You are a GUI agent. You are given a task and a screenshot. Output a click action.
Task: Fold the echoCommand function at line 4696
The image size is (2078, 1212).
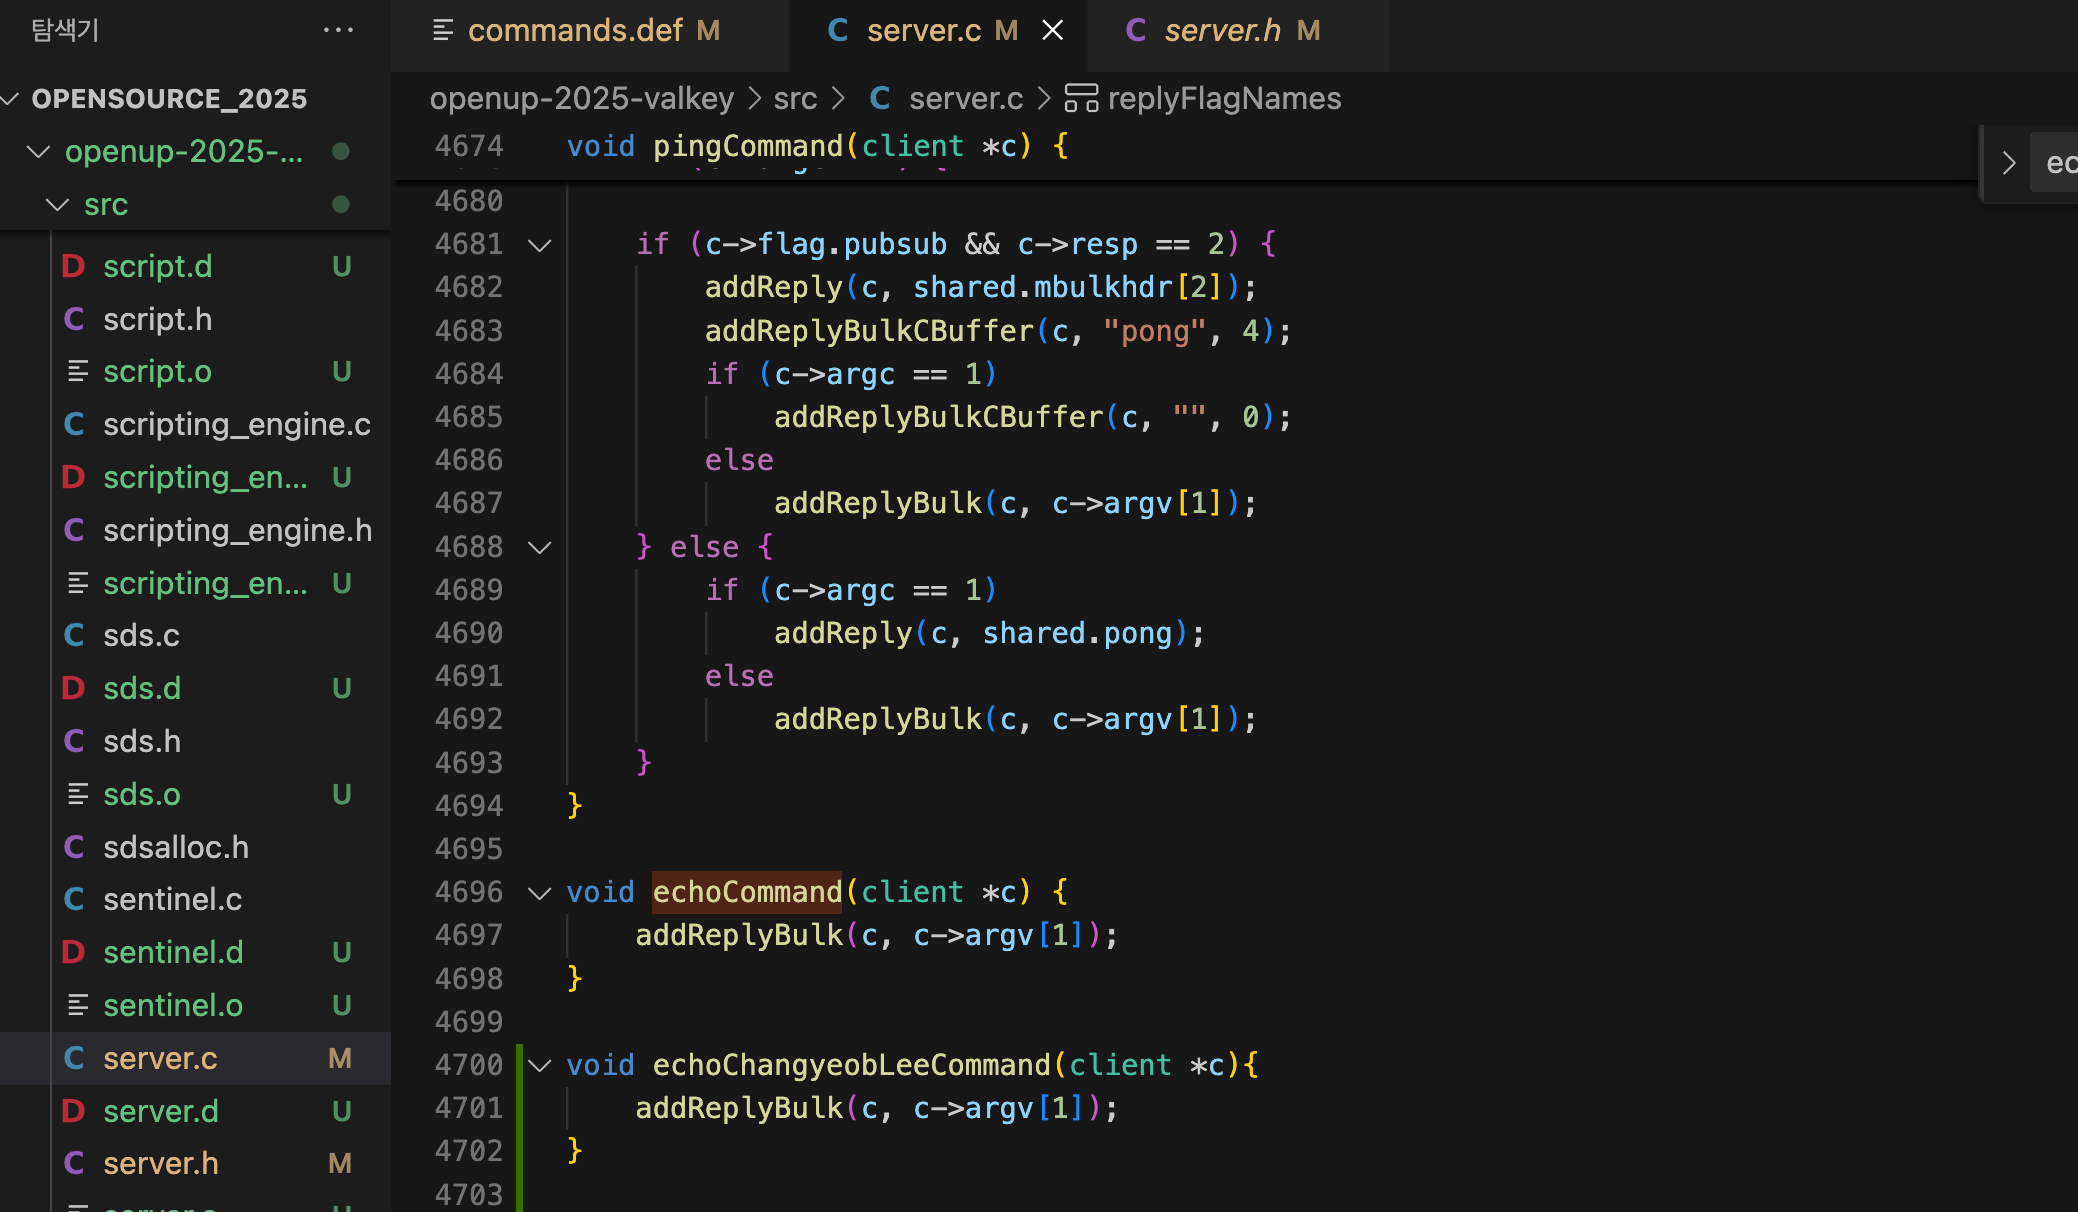click(540, 893)
